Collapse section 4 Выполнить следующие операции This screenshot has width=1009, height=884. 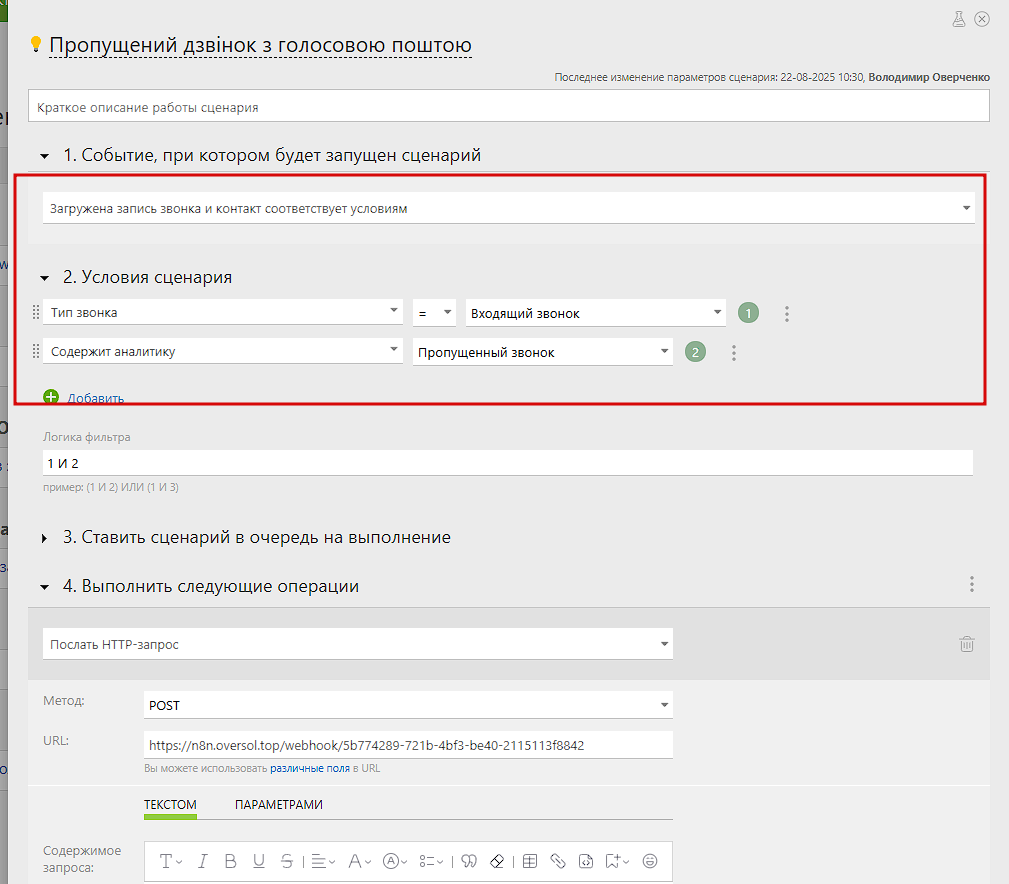point(44,587)
